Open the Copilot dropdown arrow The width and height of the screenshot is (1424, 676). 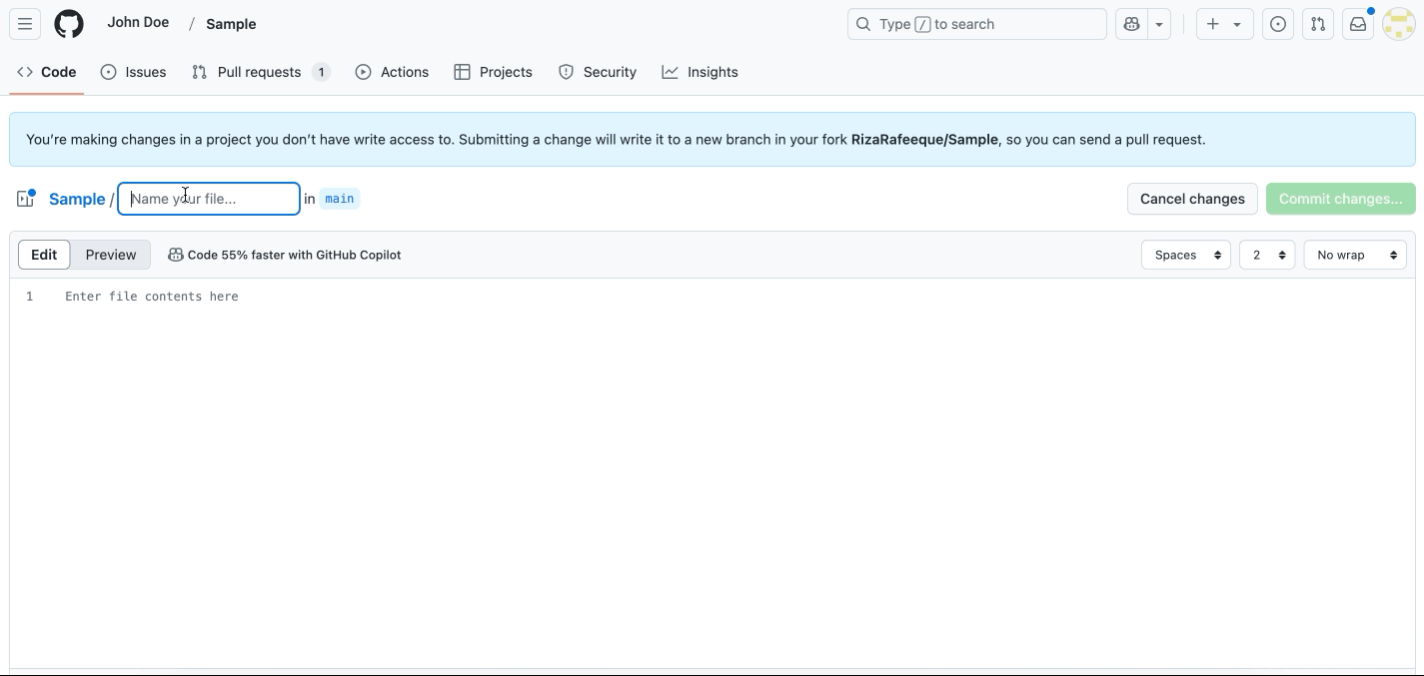click(x=1157, y=24)
